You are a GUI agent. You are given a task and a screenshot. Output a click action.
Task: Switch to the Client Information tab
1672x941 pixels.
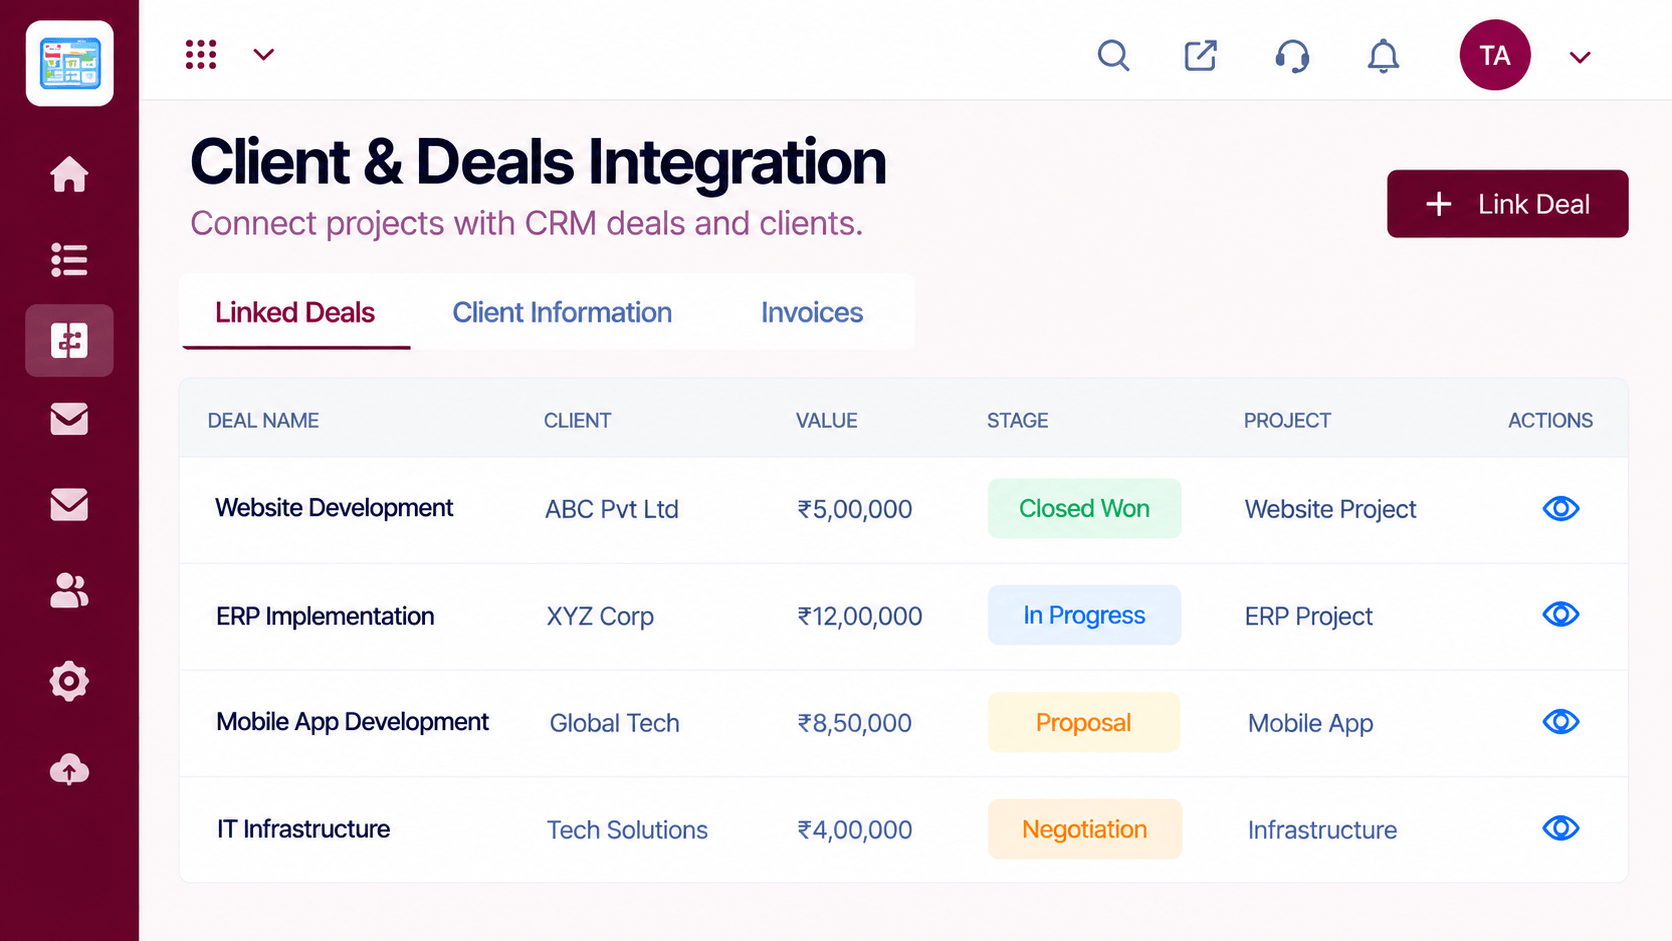tap(562, 313)
